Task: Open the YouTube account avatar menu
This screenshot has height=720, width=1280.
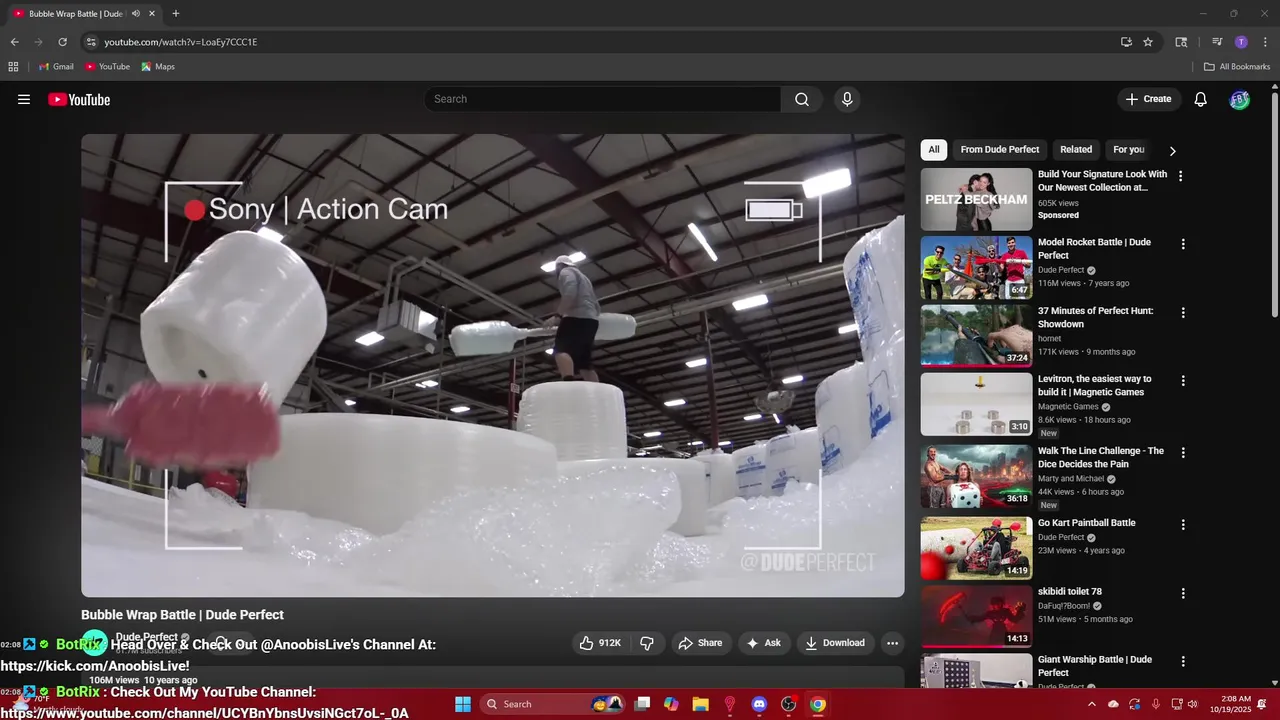Action: point(1240,99)
